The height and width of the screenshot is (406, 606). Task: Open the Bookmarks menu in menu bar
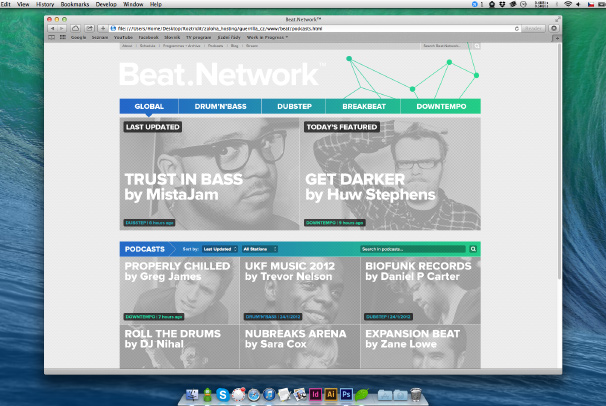pos(74,5)
